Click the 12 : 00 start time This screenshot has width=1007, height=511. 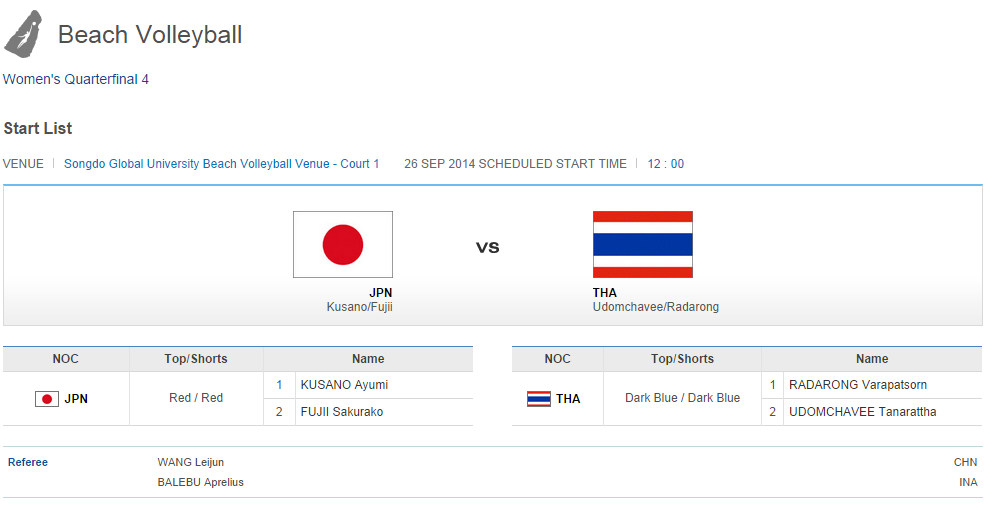(666, 164)
